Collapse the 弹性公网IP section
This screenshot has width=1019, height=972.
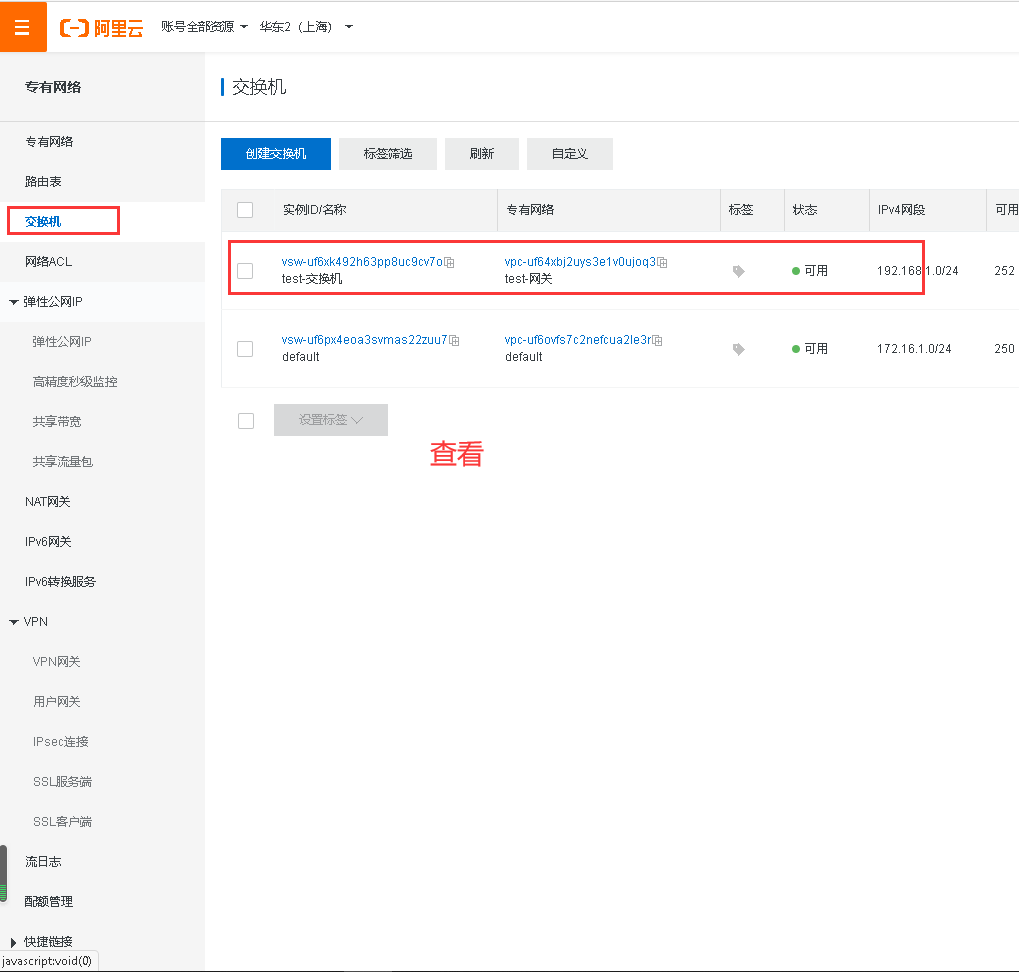click(x=14, y=302)
